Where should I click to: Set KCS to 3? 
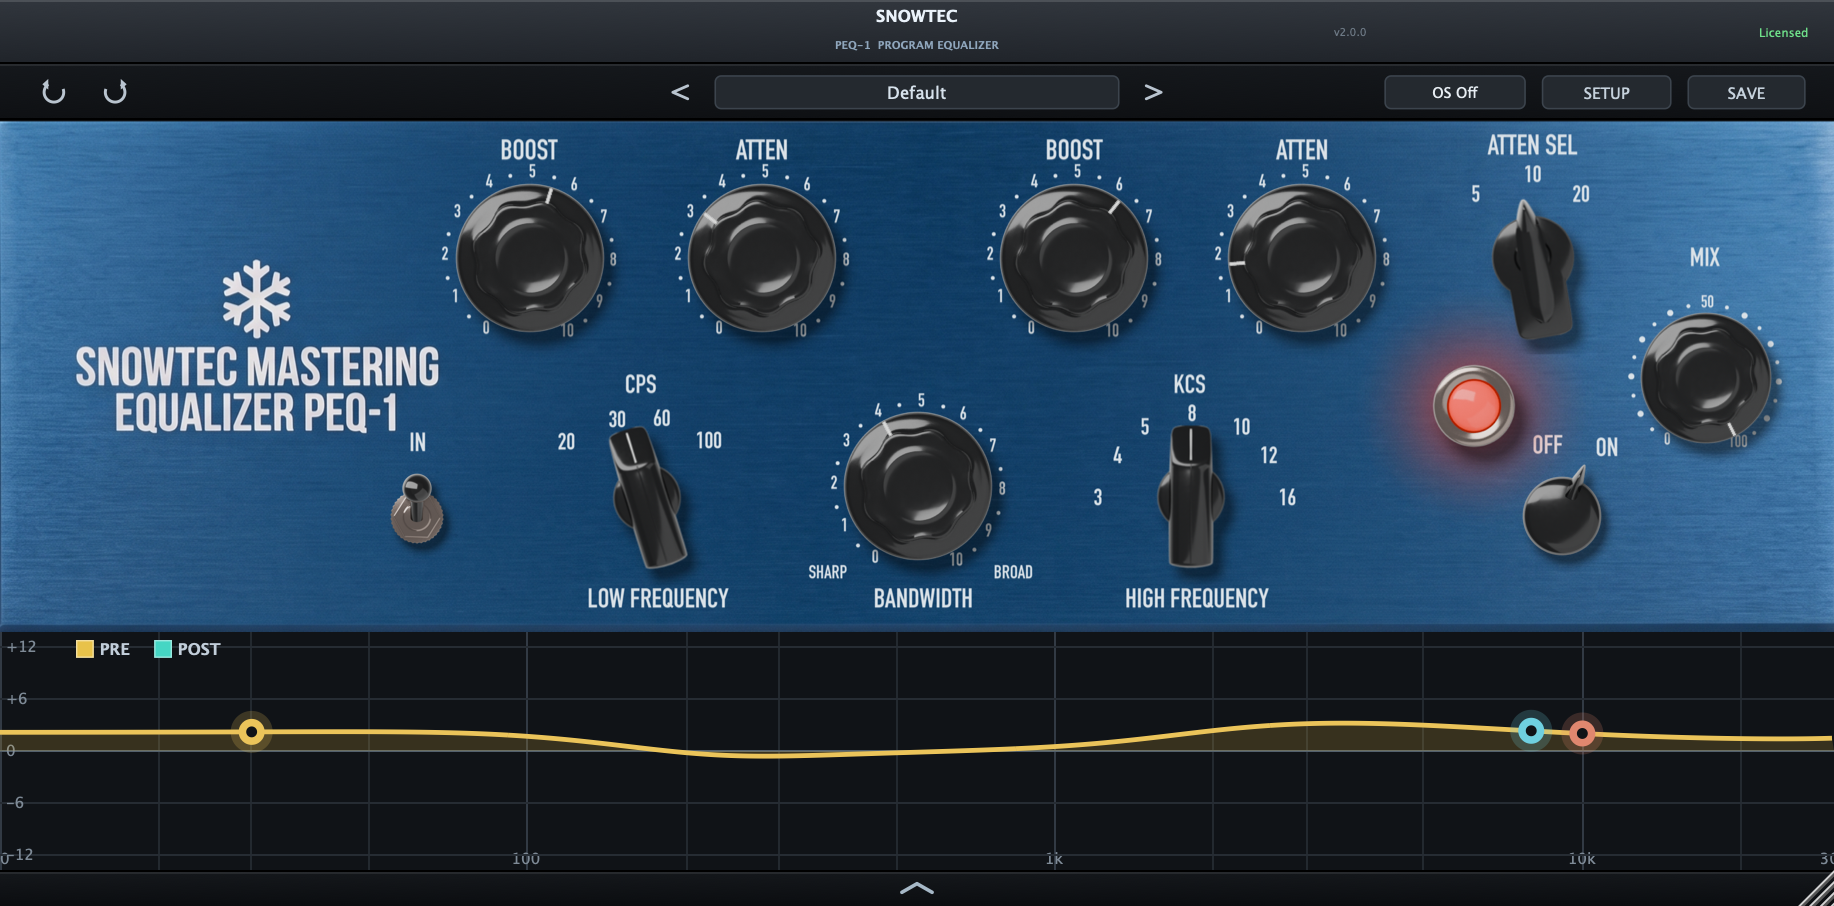1098,497
